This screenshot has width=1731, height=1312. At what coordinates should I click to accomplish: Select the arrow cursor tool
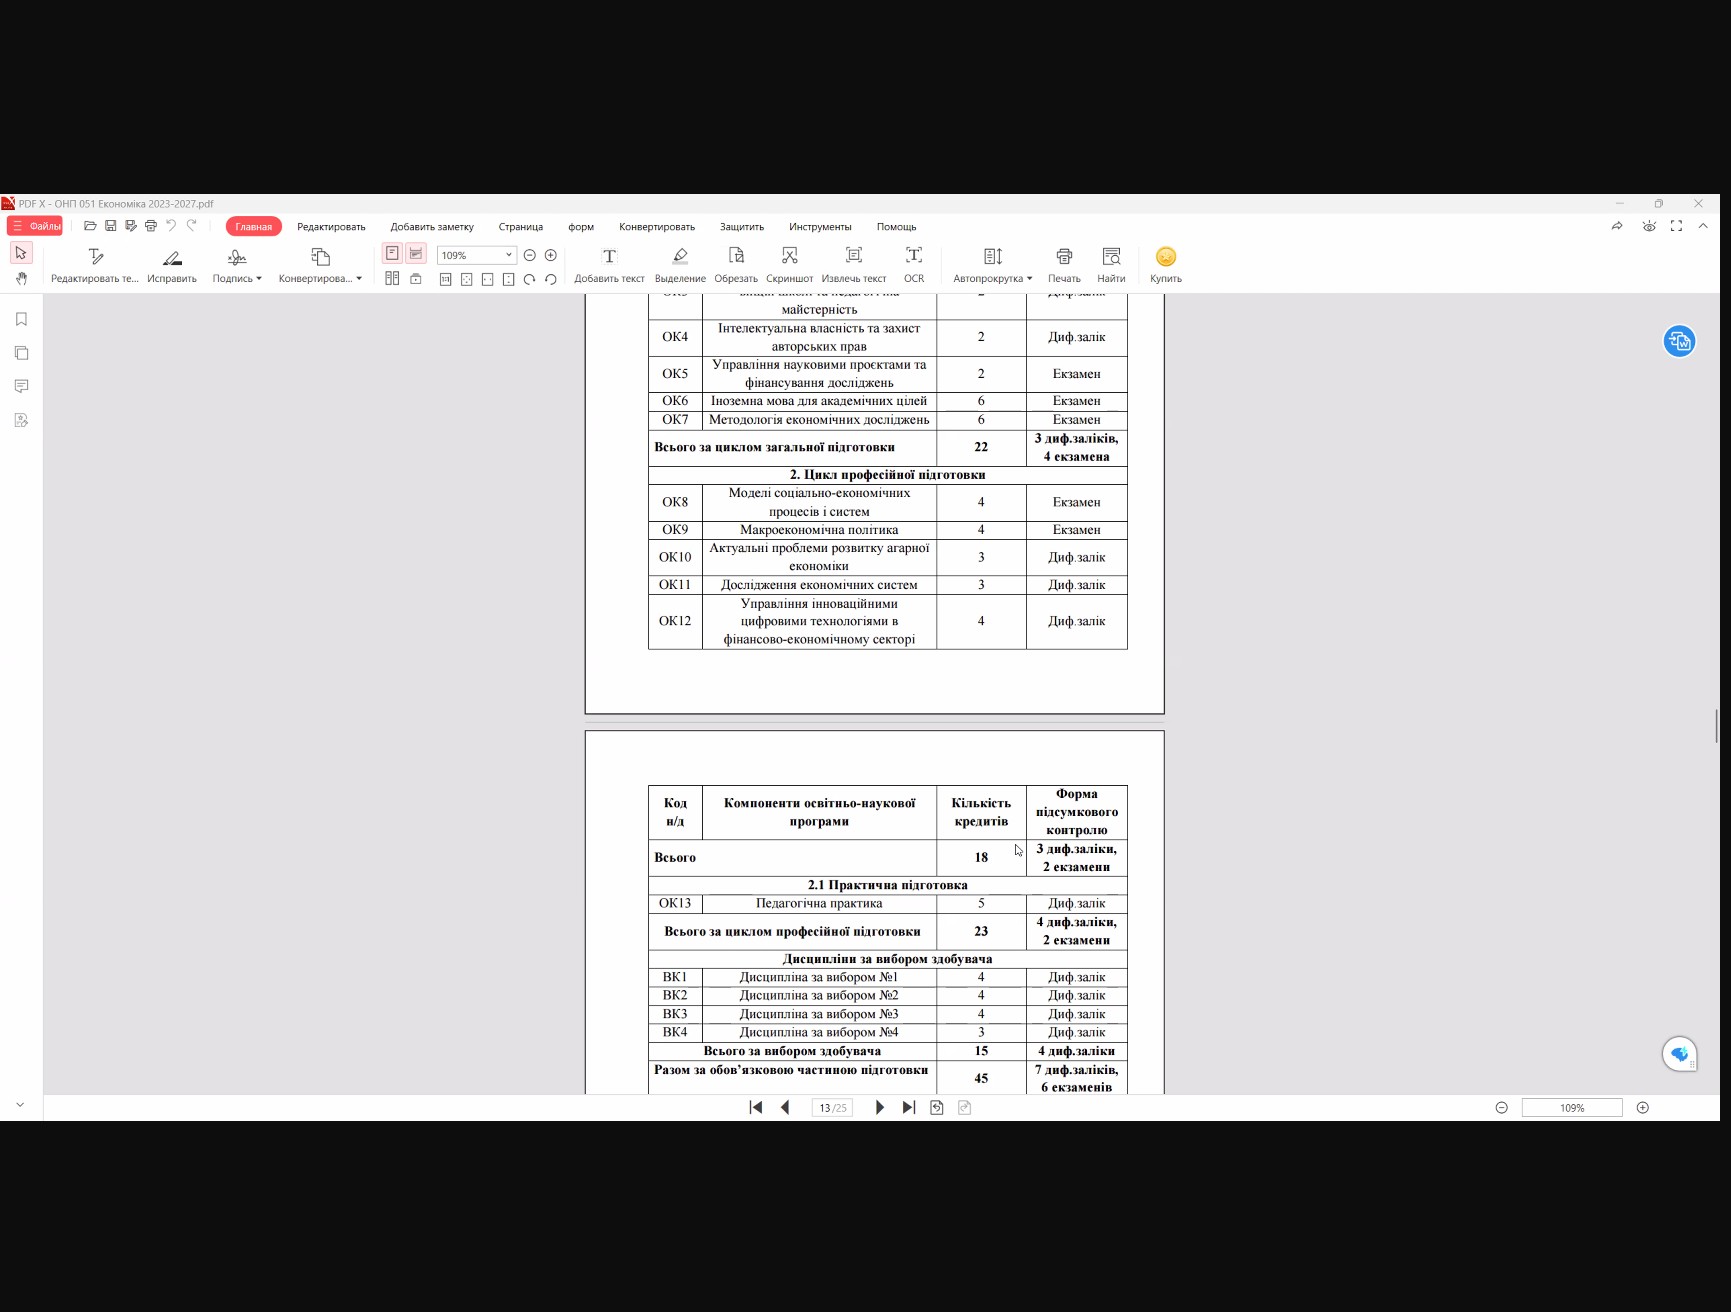pyautogui.click(x=21, y=253)
